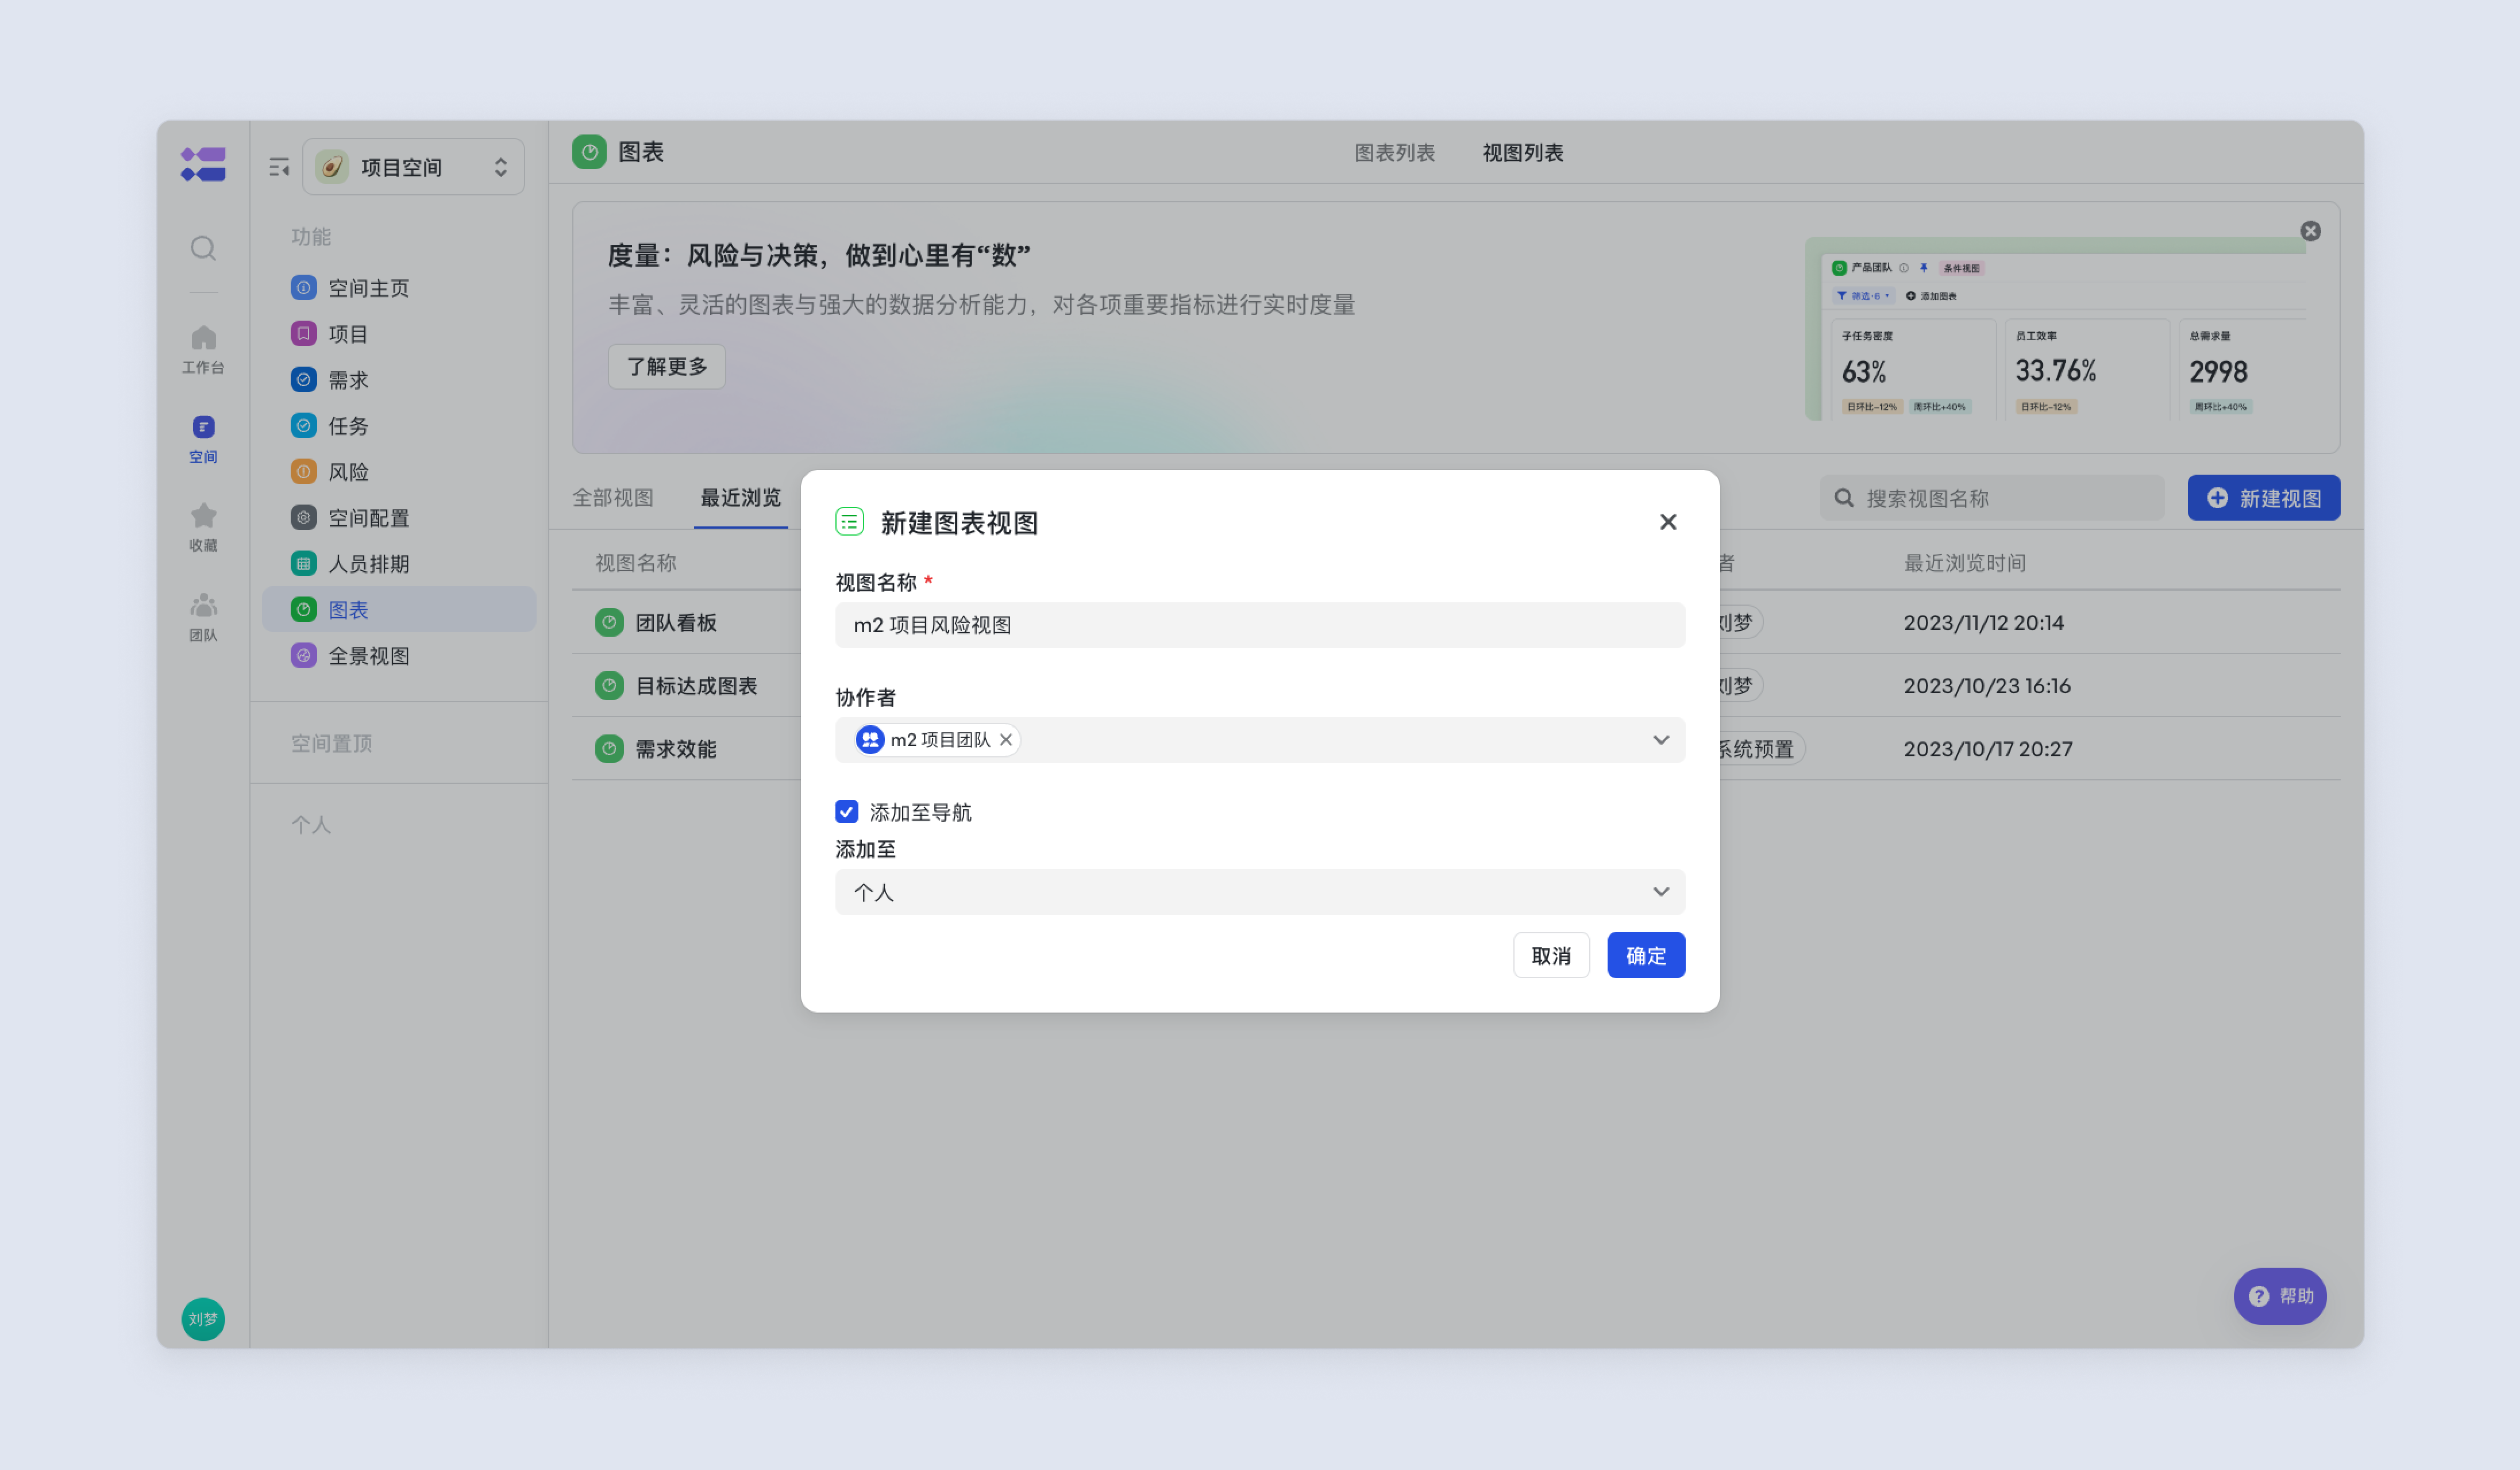Open 空间配置 in sidebar
Viewport: 2520px width, 1470px height.
(x=399, y=518)
